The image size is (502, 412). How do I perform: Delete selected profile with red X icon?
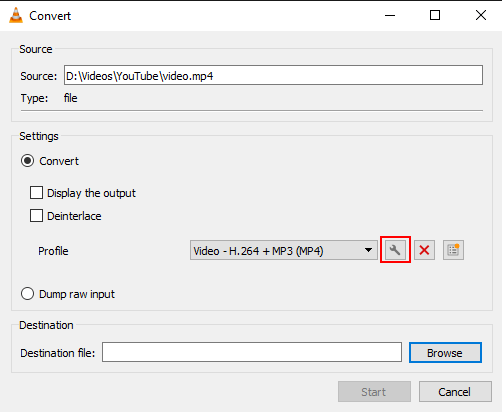tap(424, 250)
